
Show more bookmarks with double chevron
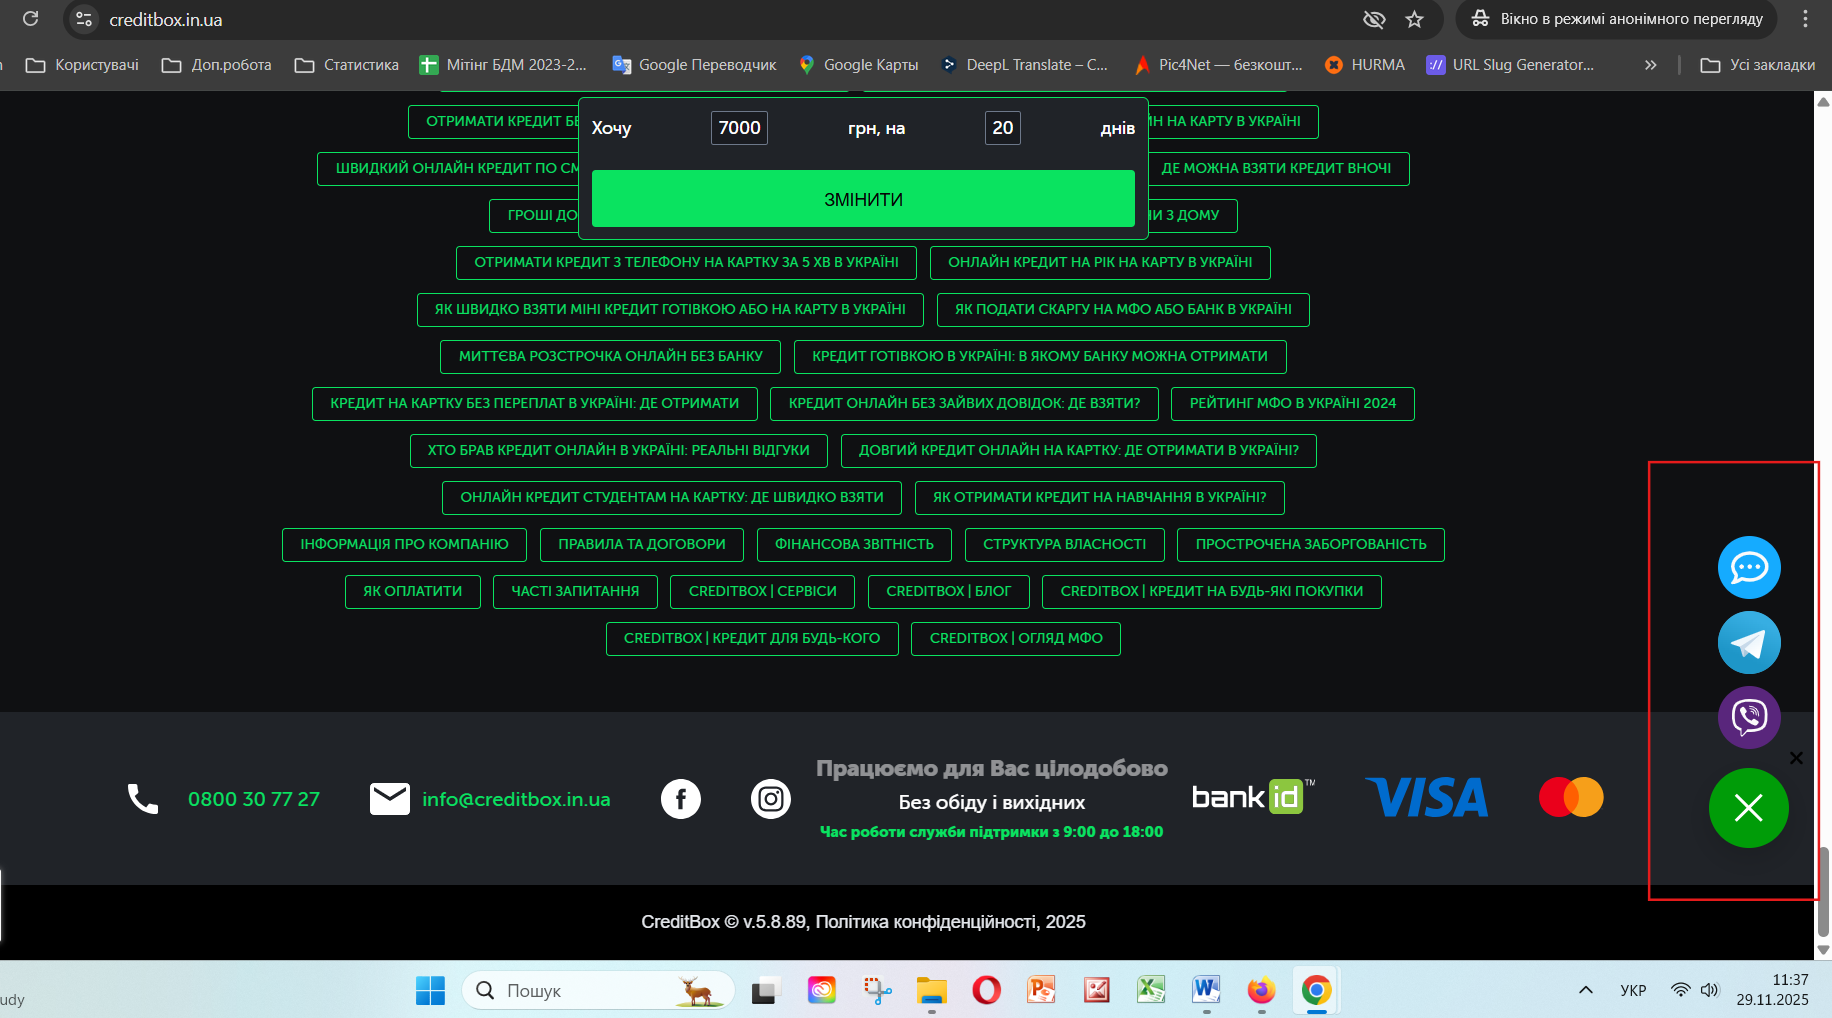point(1650,65)
